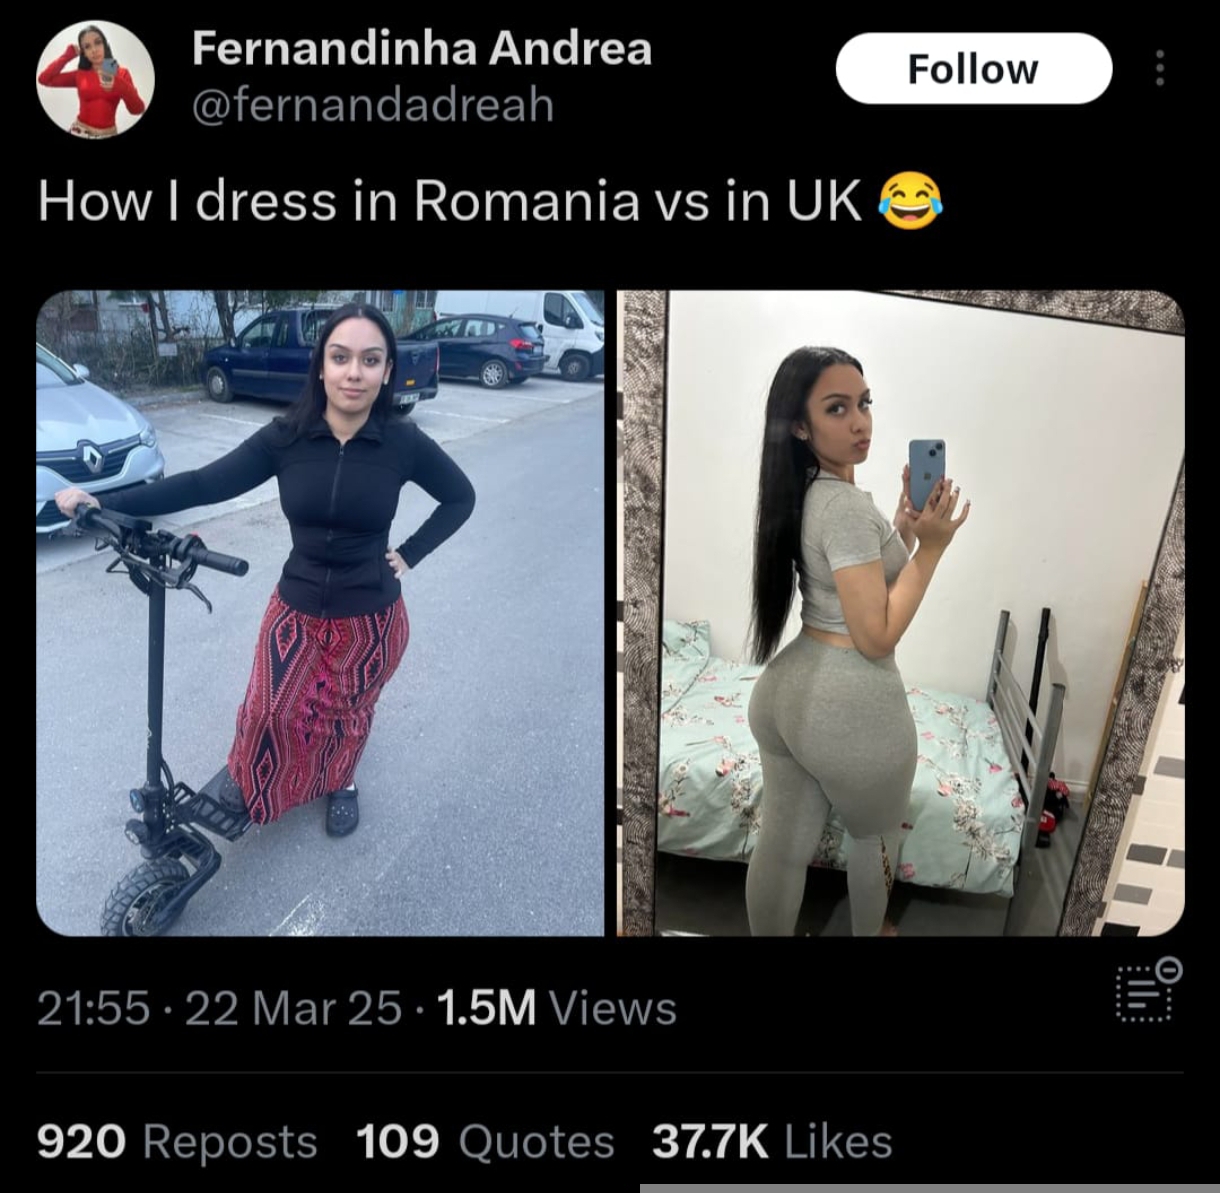Open the 21:55 timestamp link
This screenshot has width=1220, height=1193.
(x=93, y=1008)
